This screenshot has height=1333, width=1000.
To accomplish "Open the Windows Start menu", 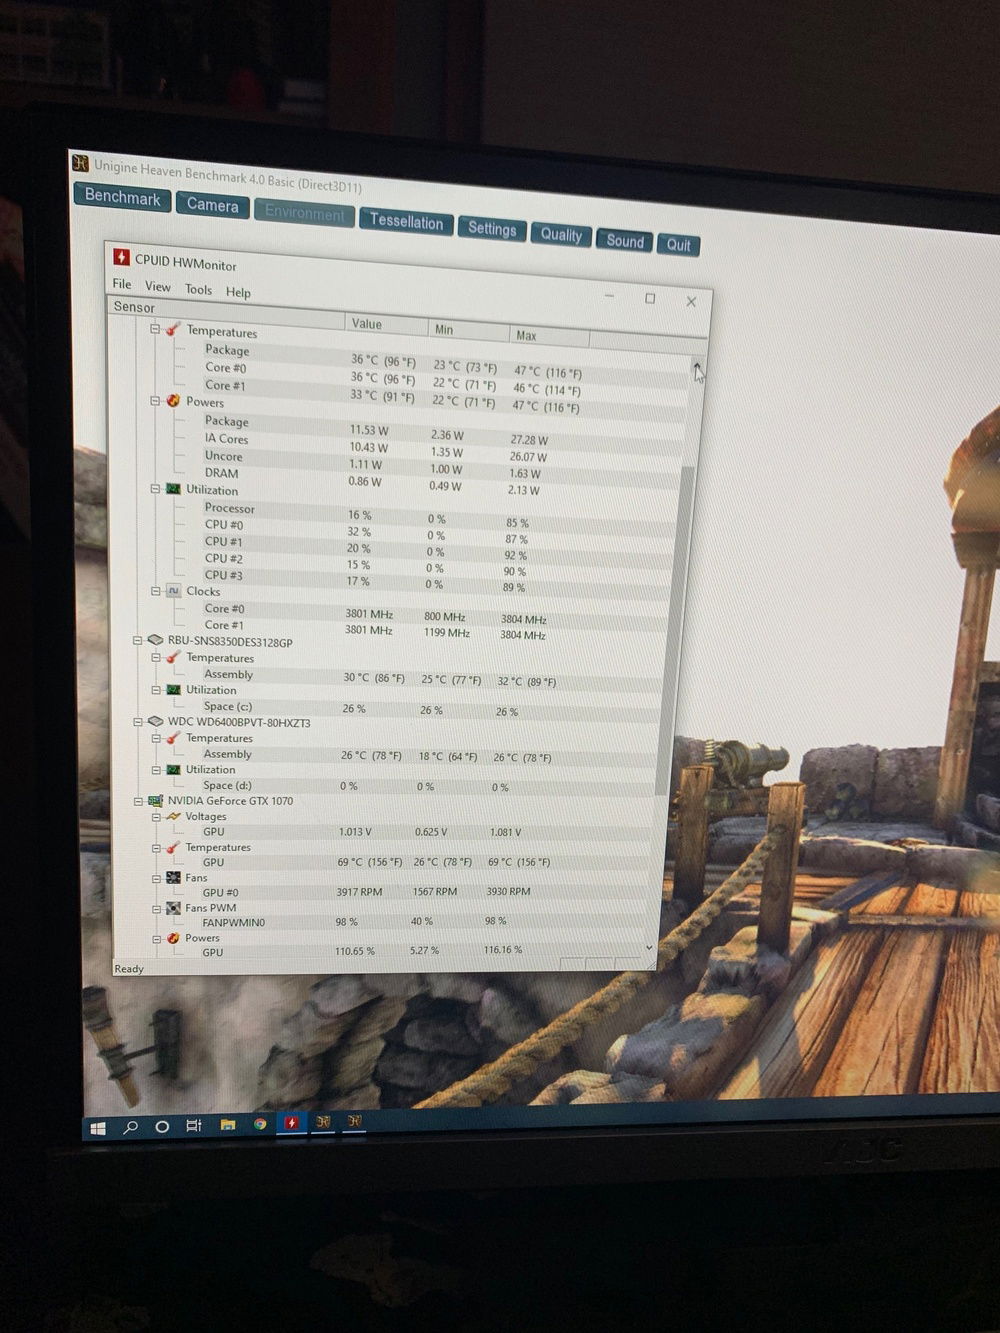I will click(98, 1128).
